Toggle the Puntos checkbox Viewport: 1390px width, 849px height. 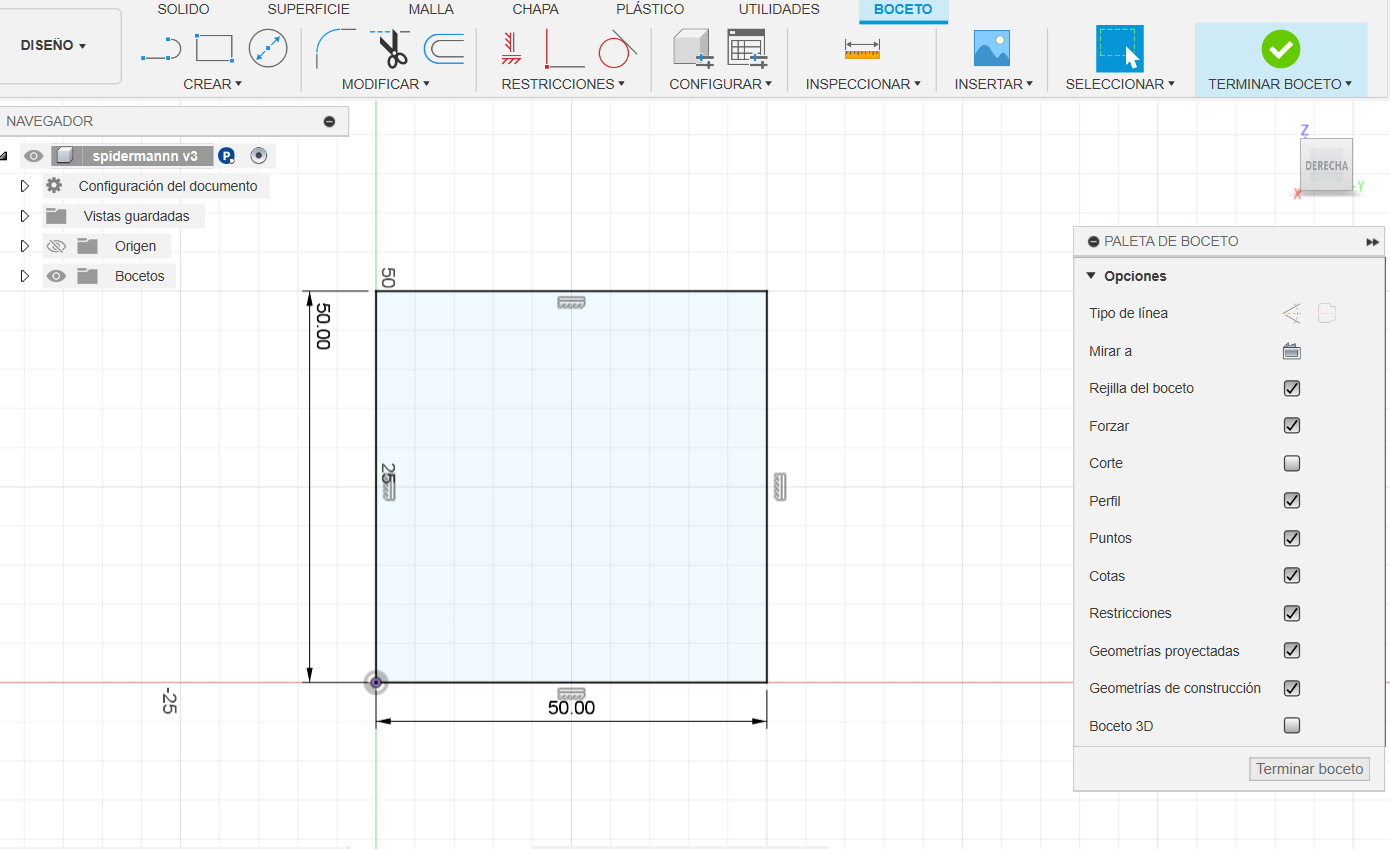pyautogui.click(x=1292, y=538)
